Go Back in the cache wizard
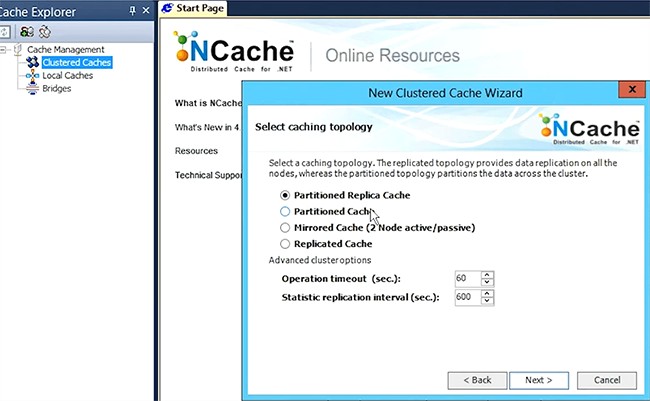This screenshot has height=401, width=650. 477,380
